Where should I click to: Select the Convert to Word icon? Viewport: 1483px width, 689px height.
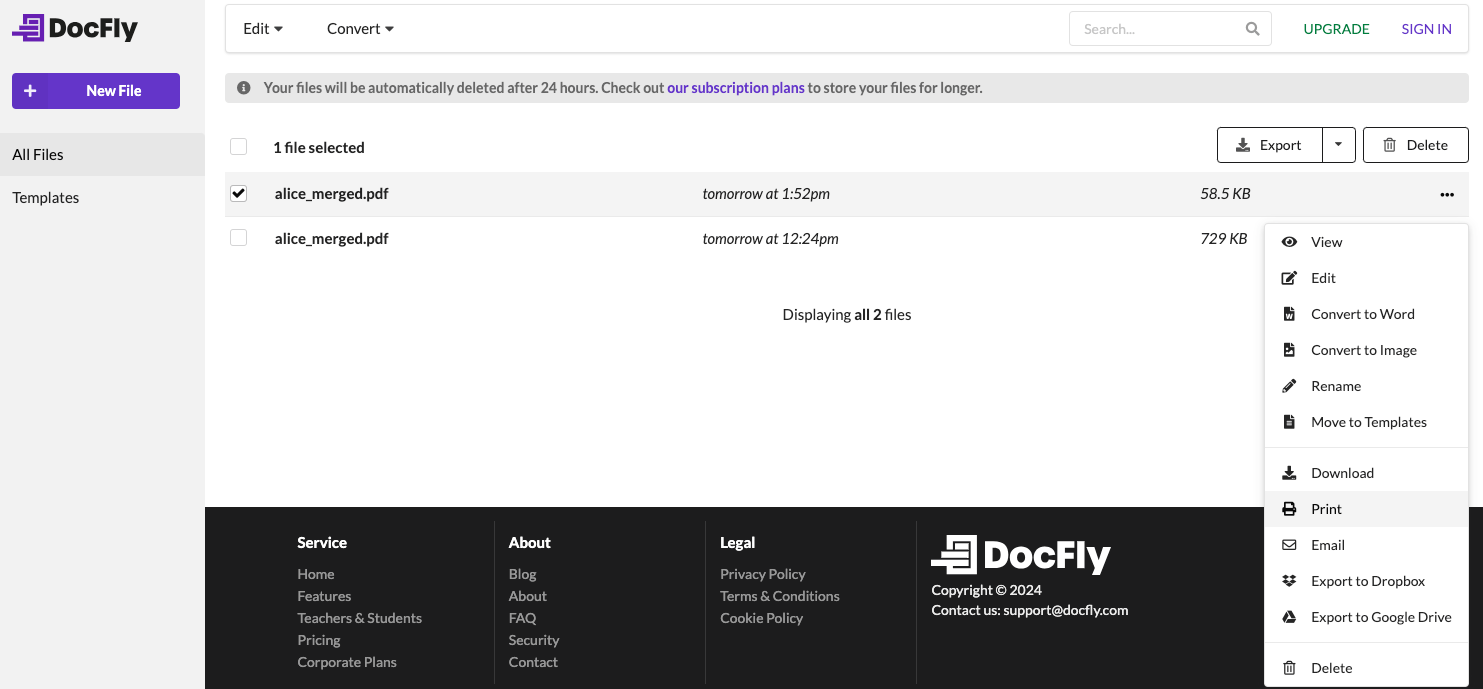tap(1289, 313)
